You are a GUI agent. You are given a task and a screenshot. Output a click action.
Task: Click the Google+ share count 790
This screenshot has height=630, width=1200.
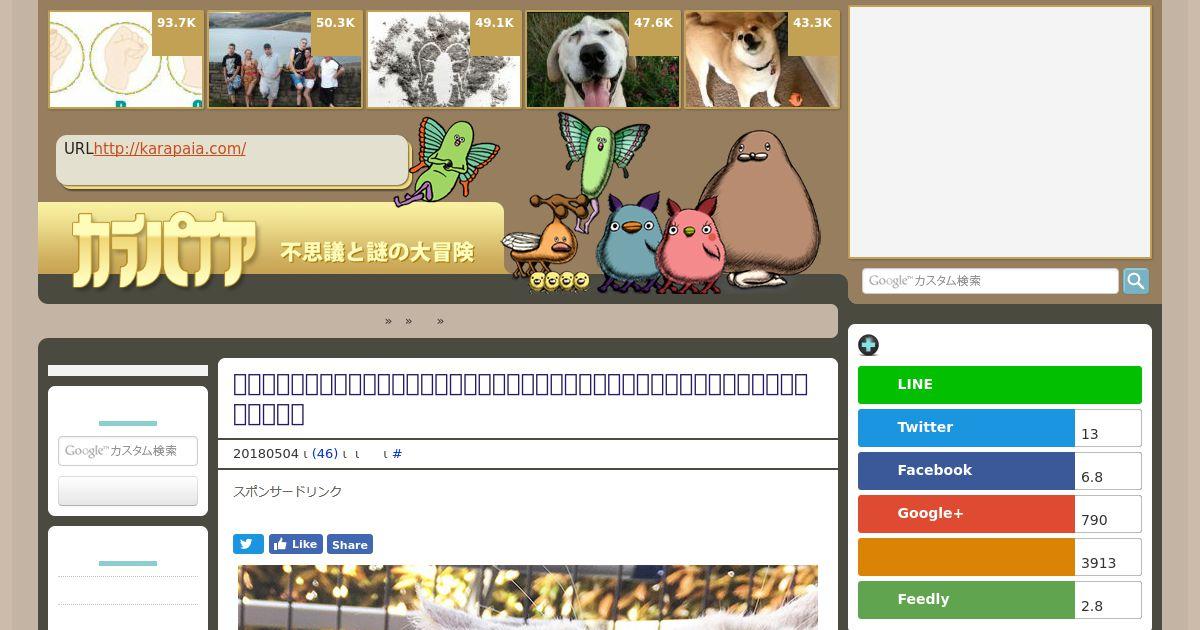[1108, 515]
